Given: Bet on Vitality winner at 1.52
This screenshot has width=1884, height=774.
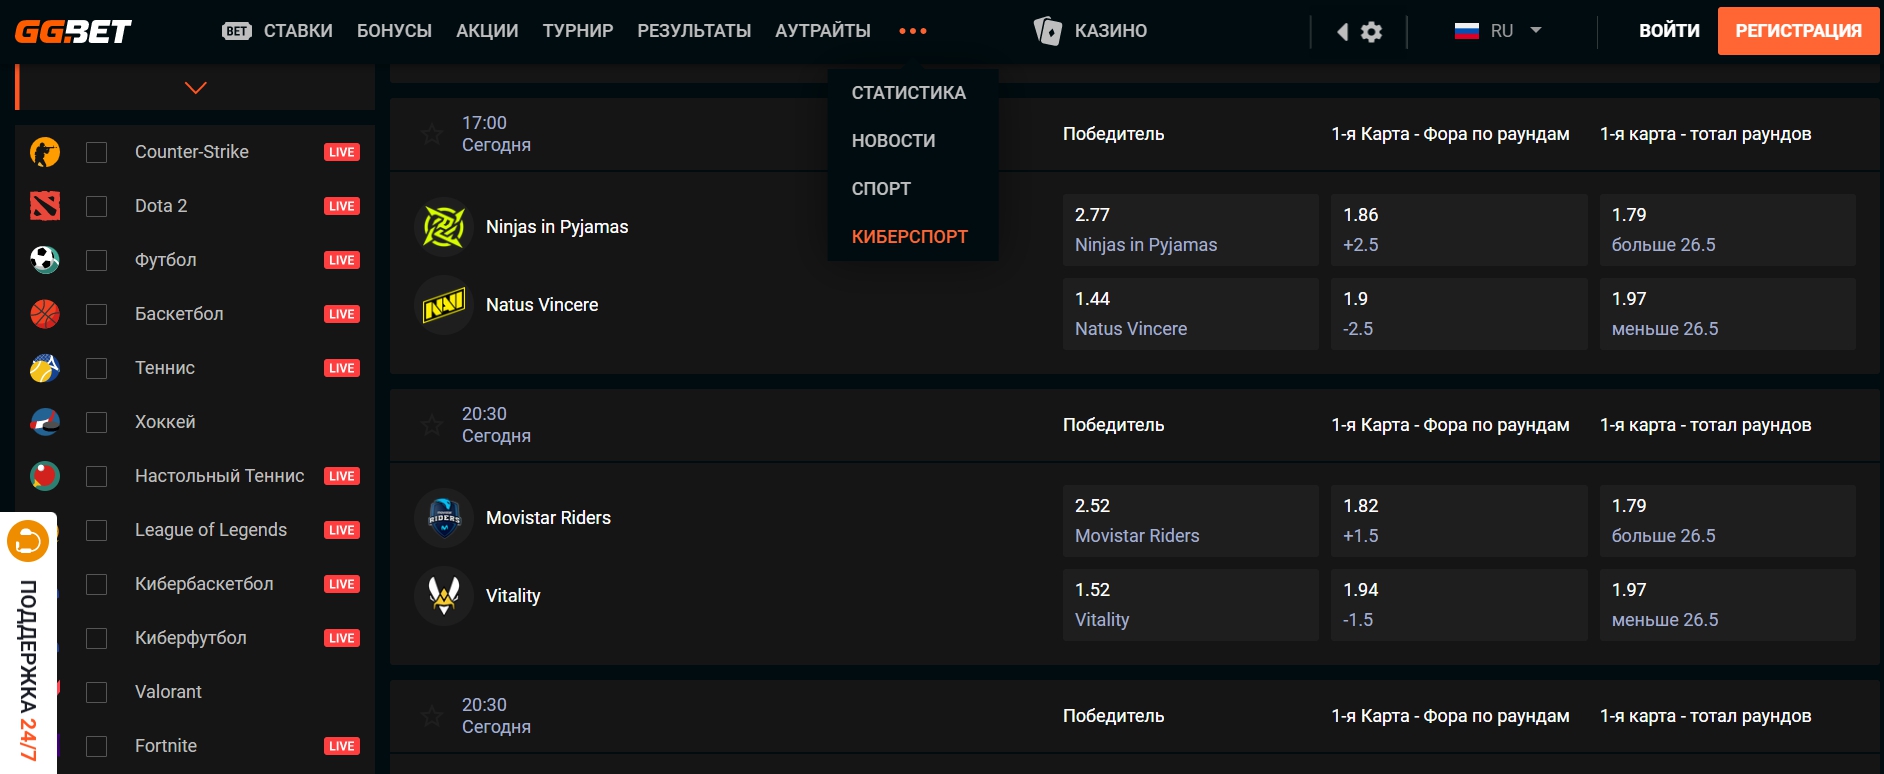Looking at the screenshot, I should 1190,605.
